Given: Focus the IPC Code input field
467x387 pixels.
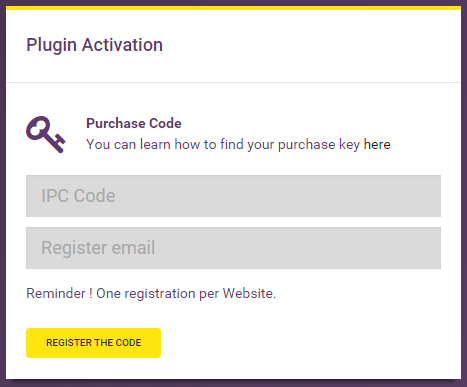Looking at the screenshot, I should 233,196.
